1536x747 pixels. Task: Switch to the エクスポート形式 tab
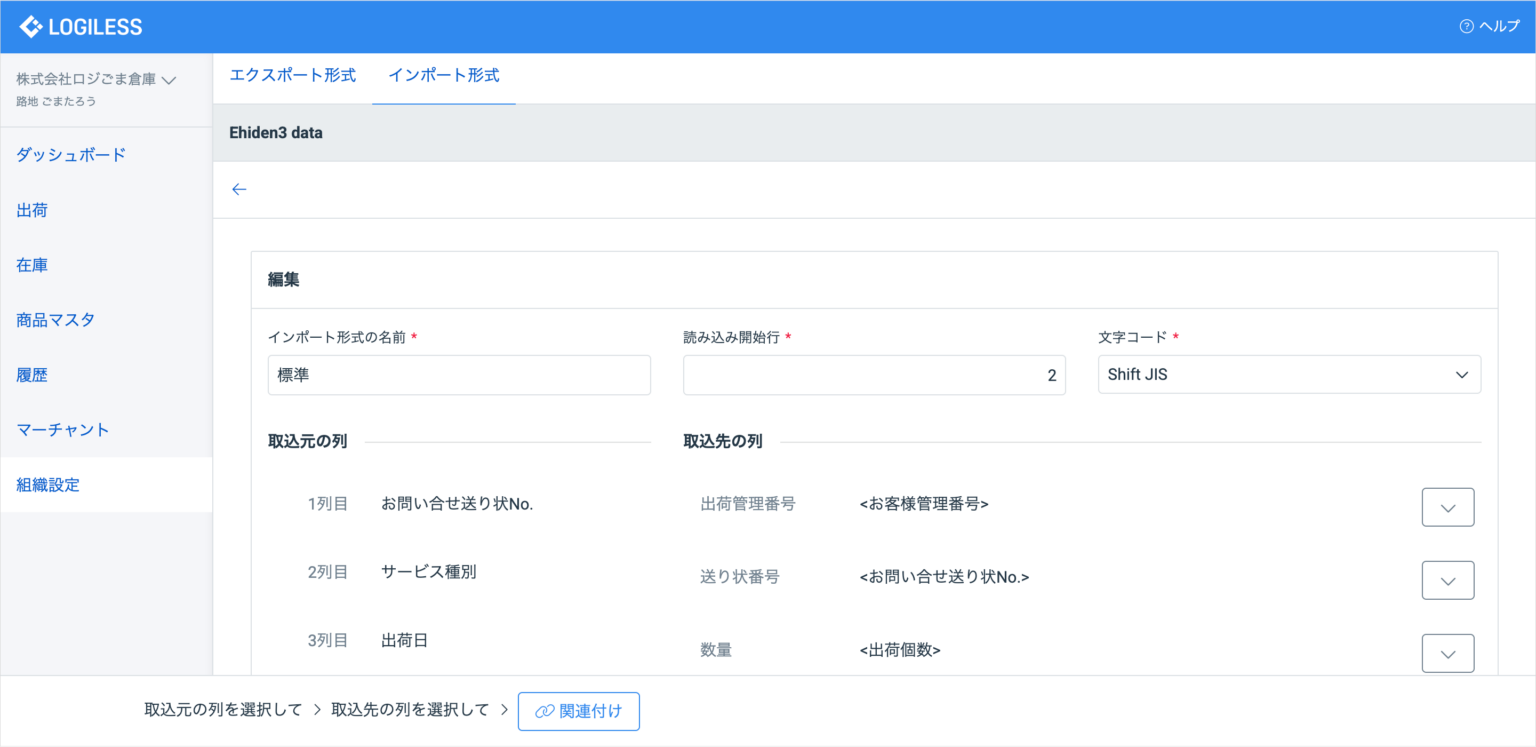point(293,76)
